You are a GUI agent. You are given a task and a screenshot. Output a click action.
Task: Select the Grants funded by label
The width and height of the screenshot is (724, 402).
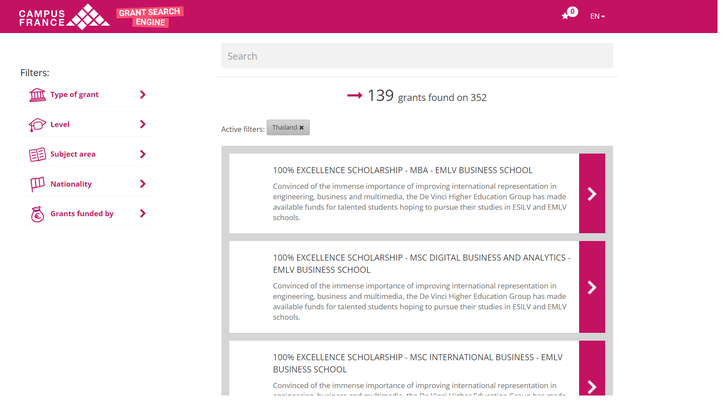coord(82,214)
